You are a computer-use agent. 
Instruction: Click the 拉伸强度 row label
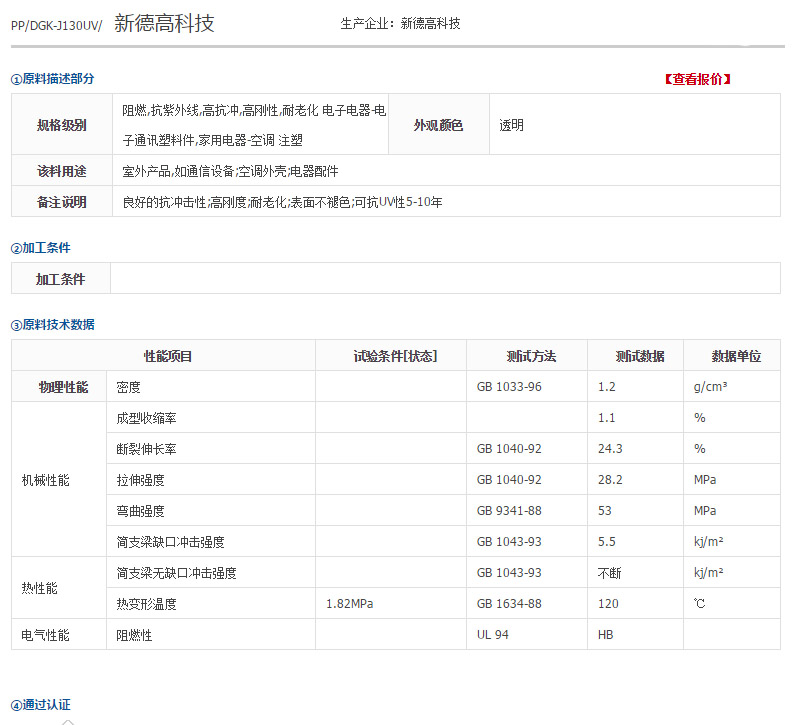pos(140,480)
